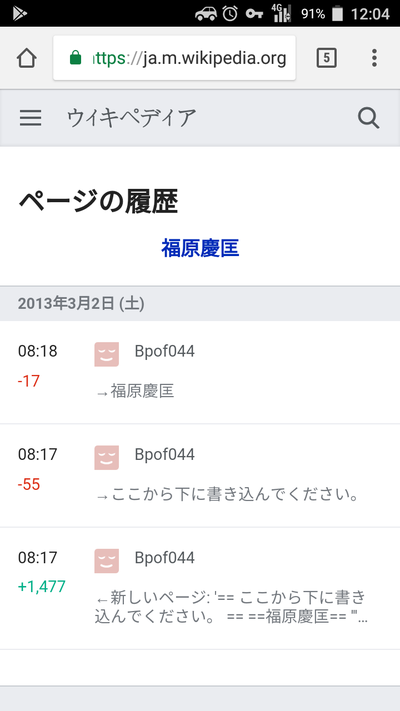
Task: Open Bpof044 user link in the 08:18 entry
Action: [165, 351]
